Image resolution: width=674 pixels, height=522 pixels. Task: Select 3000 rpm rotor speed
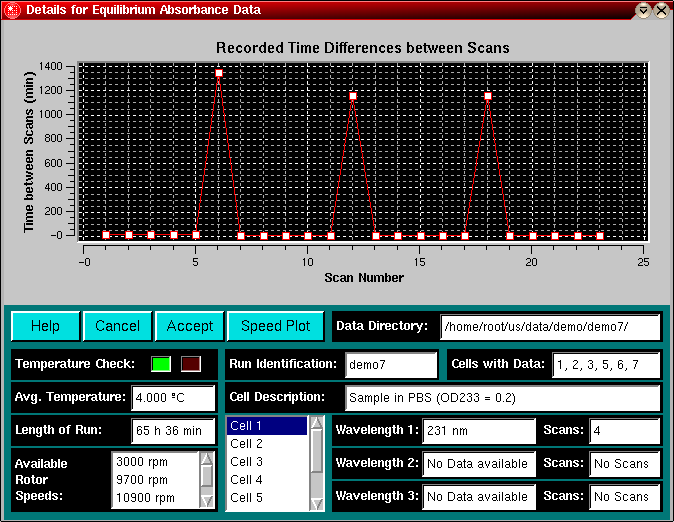156,462
